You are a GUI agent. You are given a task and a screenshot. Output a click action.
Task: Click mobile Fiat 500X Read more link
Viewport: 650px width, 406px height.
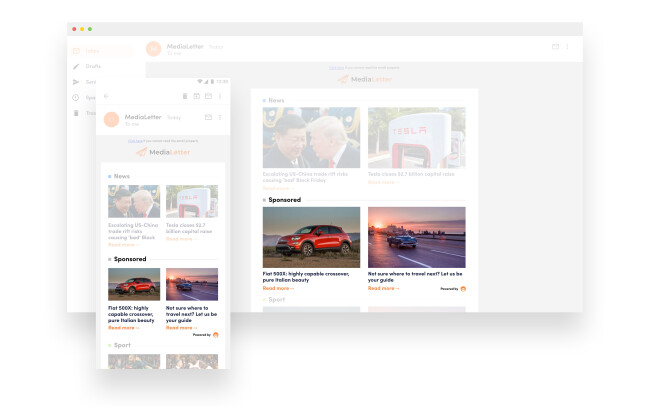point(124,327)
